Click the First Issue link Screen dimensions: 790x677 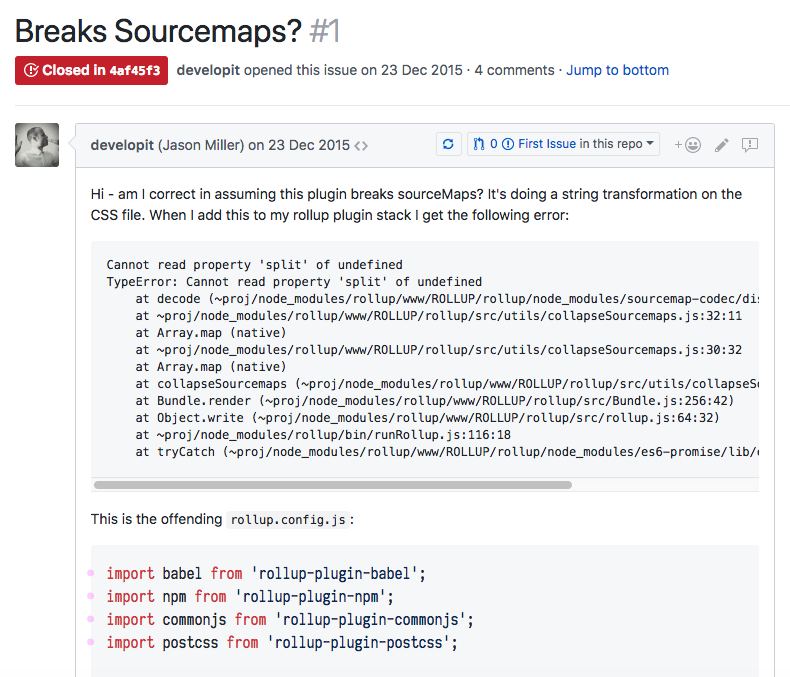(x=546, y=144)
